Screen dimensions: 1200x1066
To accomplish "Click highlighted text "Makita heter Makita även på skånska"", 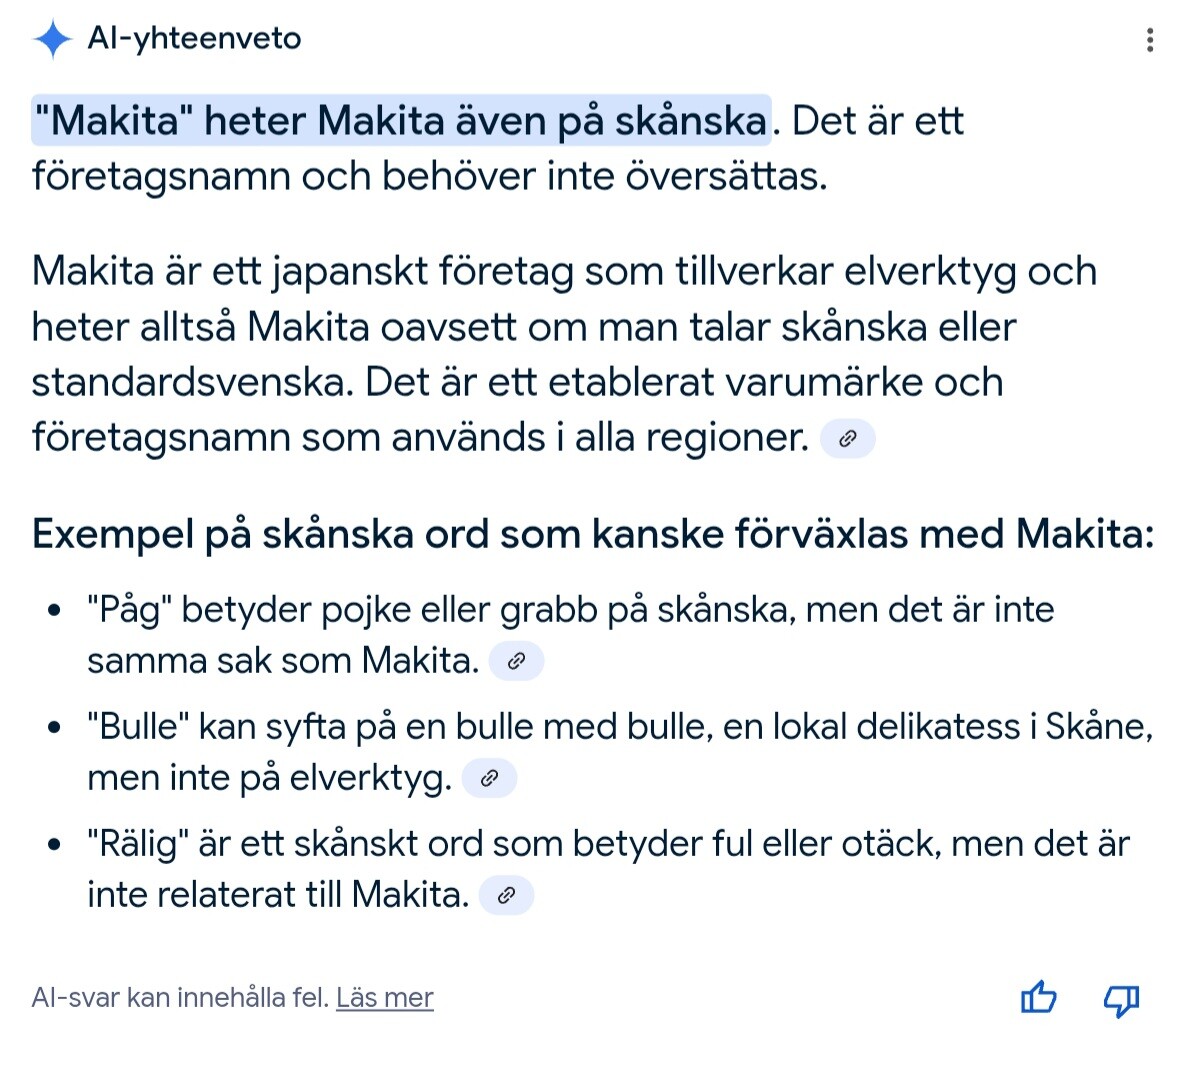I will coord(401,121).
